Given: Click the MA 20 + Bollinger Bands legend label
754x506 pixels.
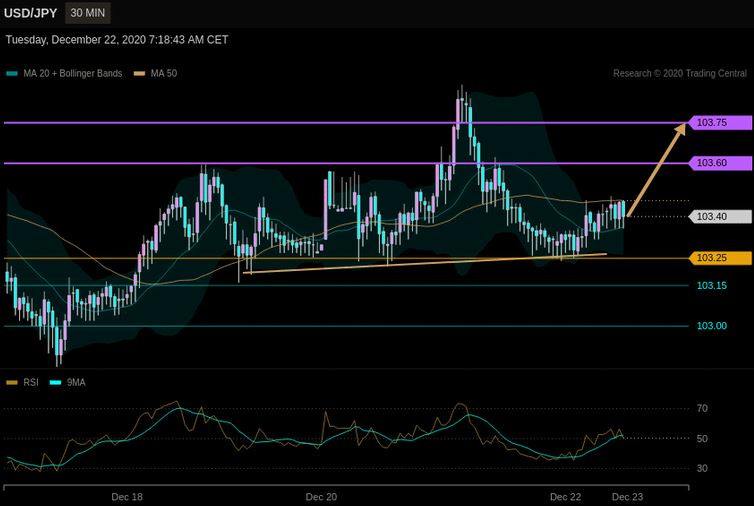Looking at the screenshot, I should 73,74.
